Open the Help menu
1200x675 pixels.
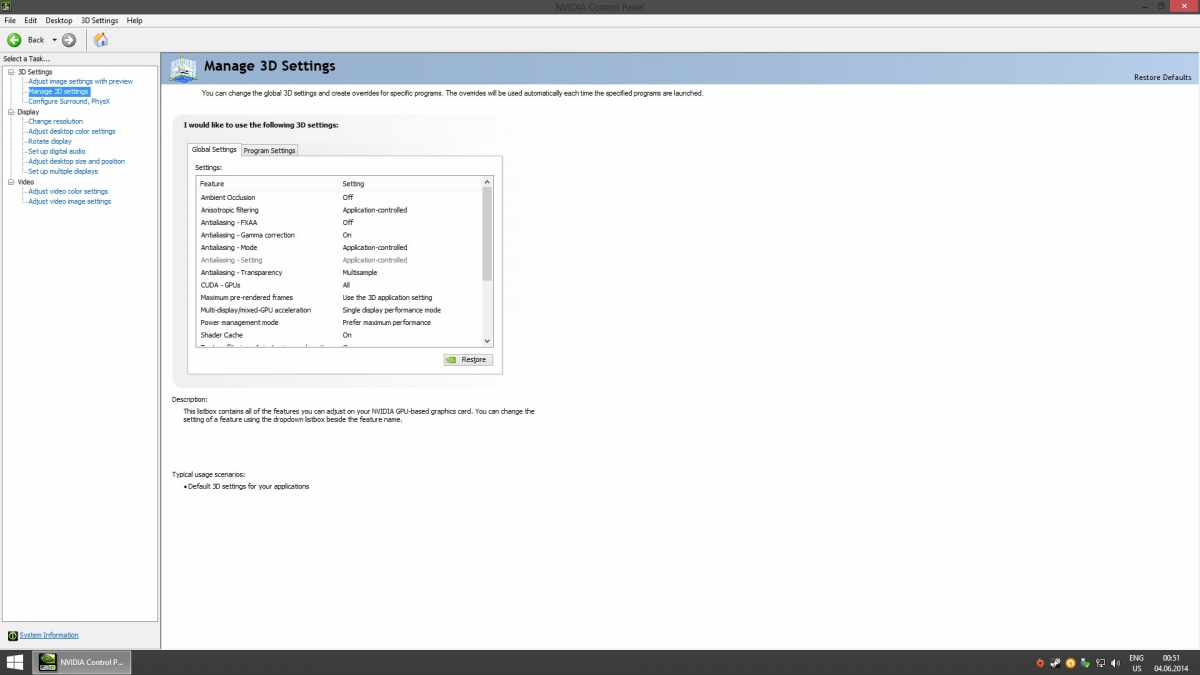[135, 20]
